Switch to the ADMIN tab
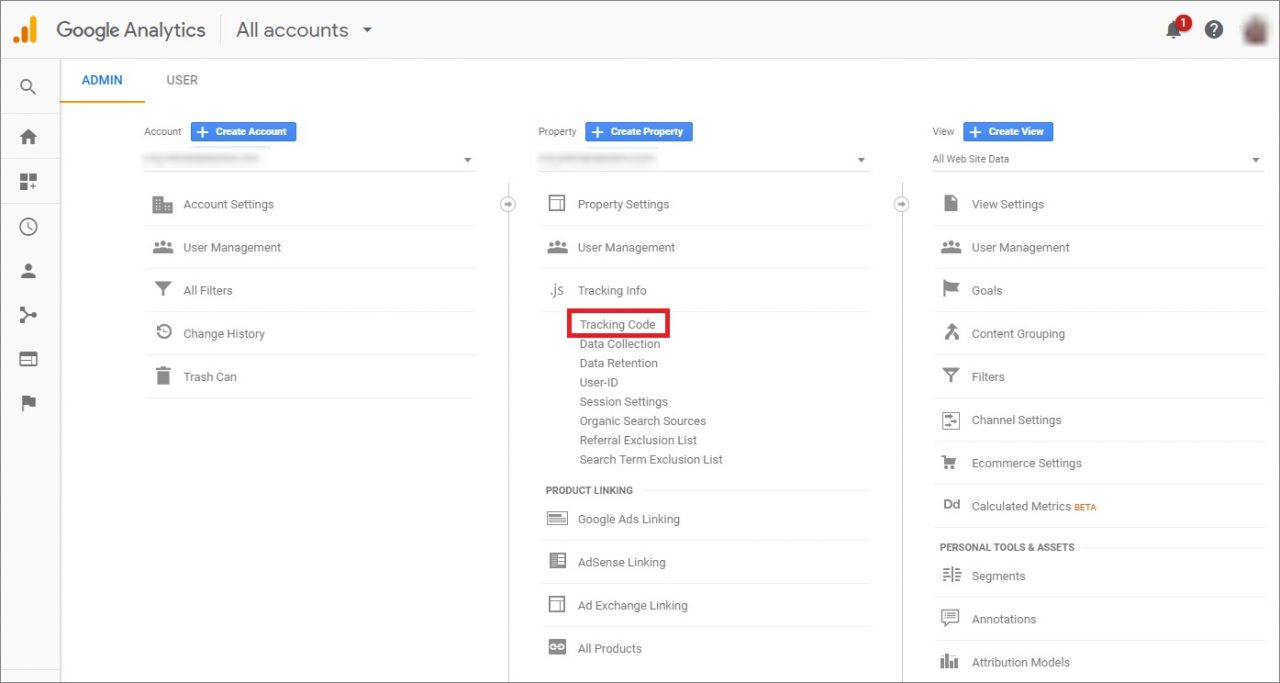Screen dimensions: 1280x683 coord(102,80)
